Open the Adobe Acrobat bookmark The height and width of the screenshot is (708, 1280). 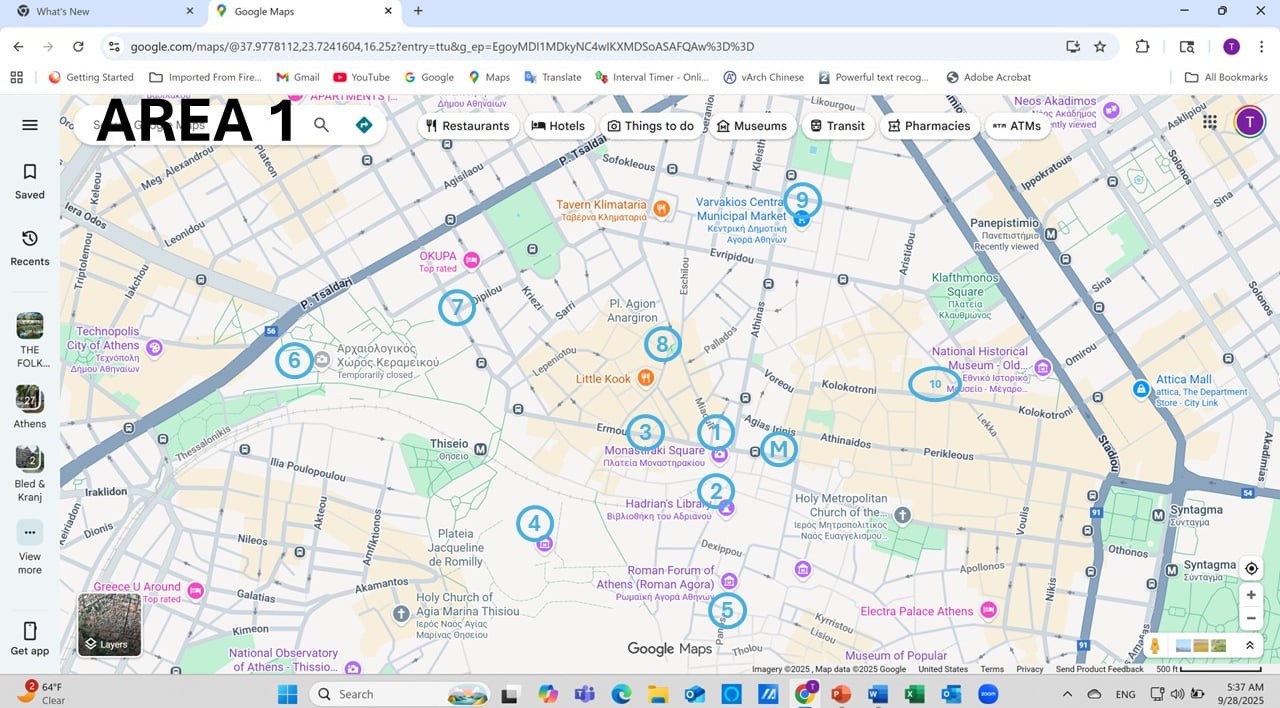(x=988, y=77)
